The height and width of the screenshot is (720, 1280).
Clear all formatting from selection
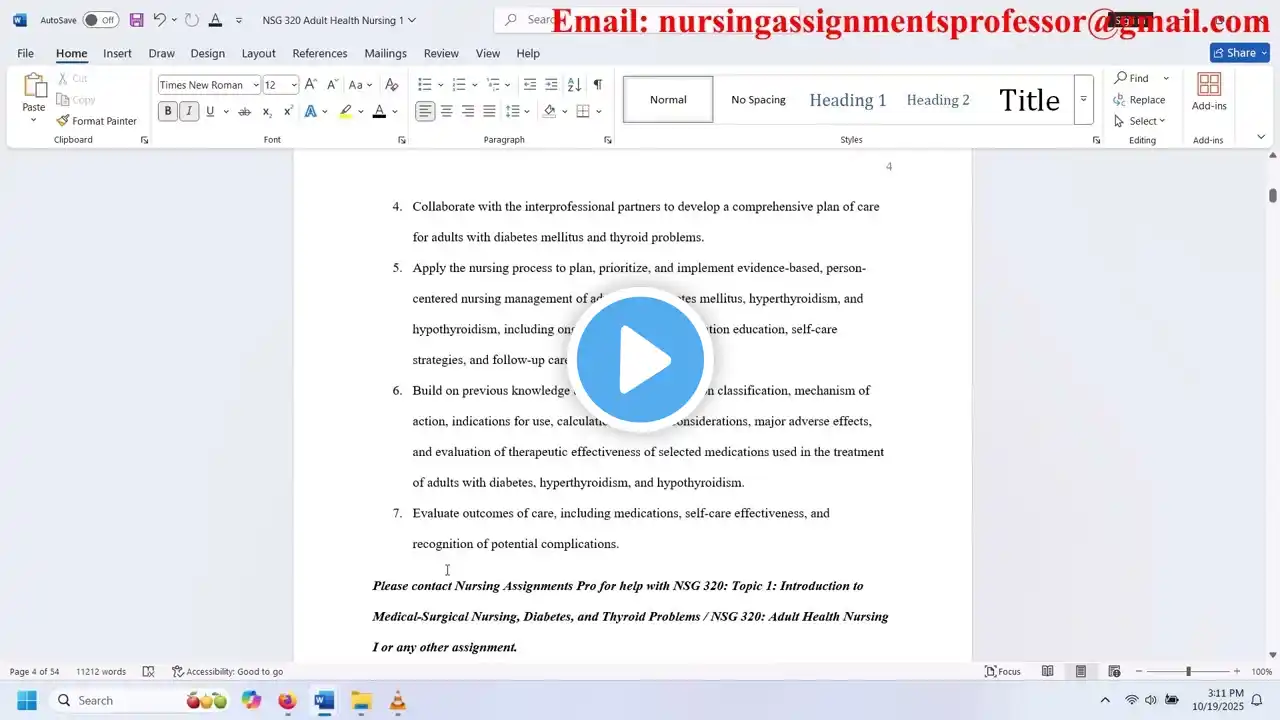pyautogui.click(x=392, y=85)
